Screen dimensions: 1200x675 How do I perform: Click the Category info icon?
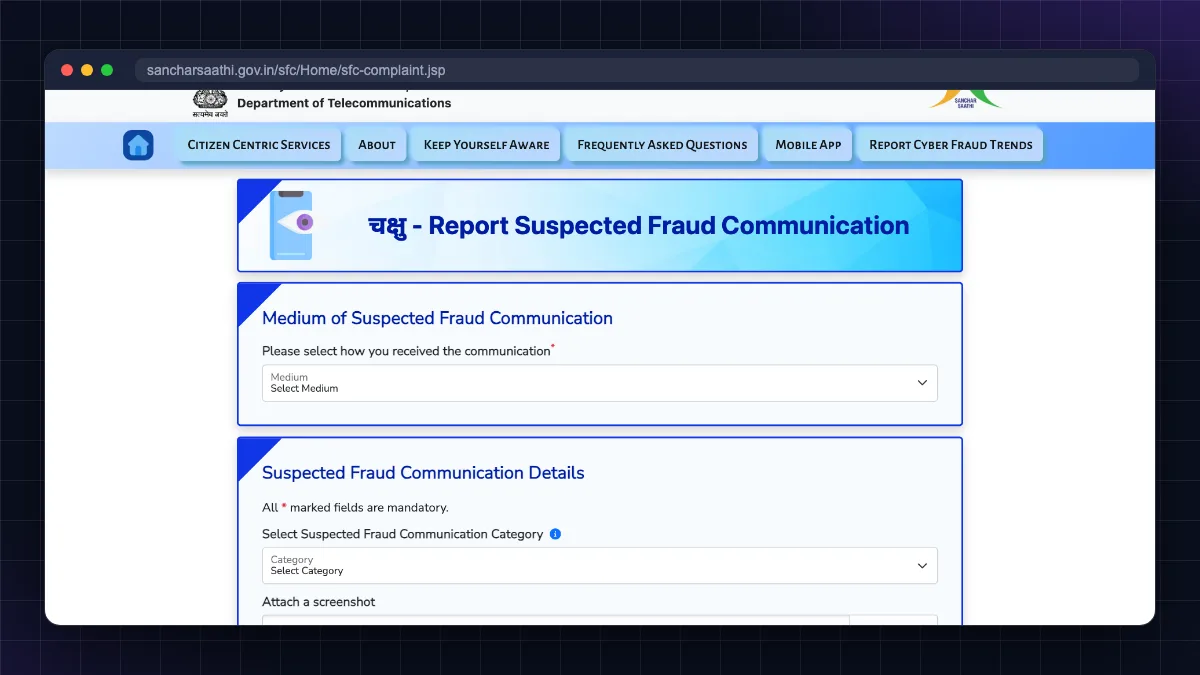[556, 534]
